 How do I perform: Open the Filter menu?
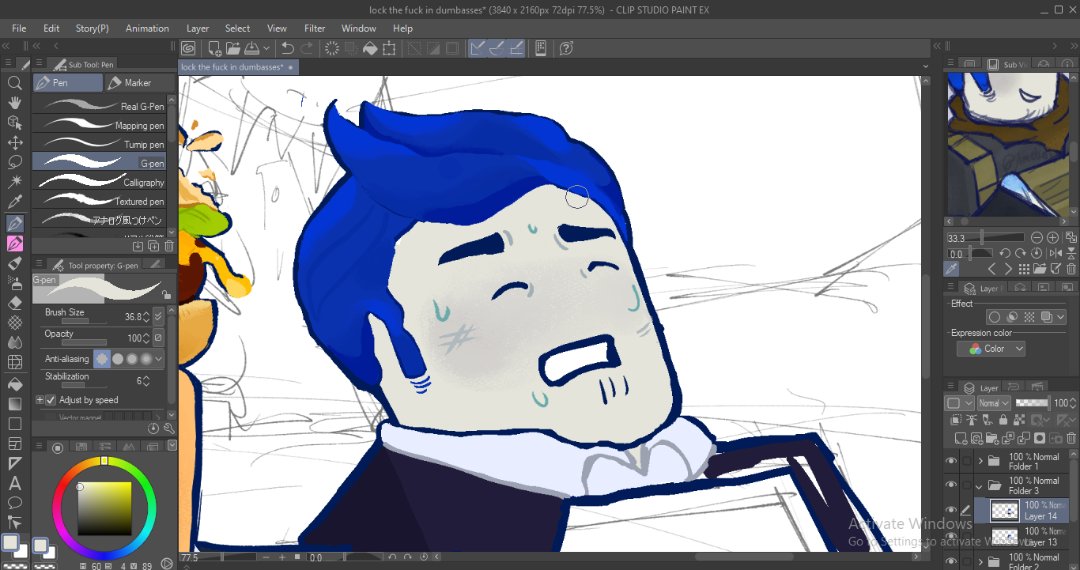click(315, 28)
